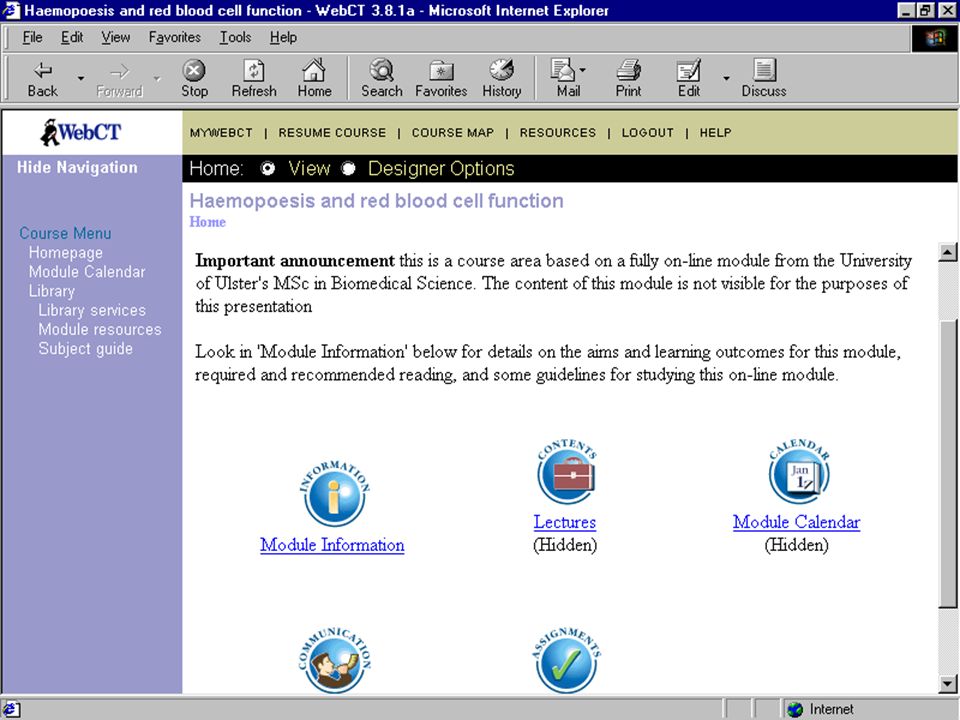Image resolution: width=960 pixels, height=720 pixels.
Task: Select Library in Course Menu
Action: coord(51,291)
